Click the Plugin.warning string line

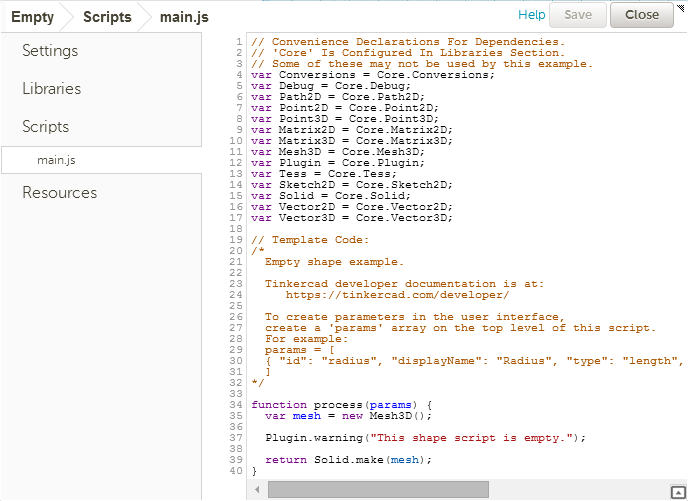point(425,438)
